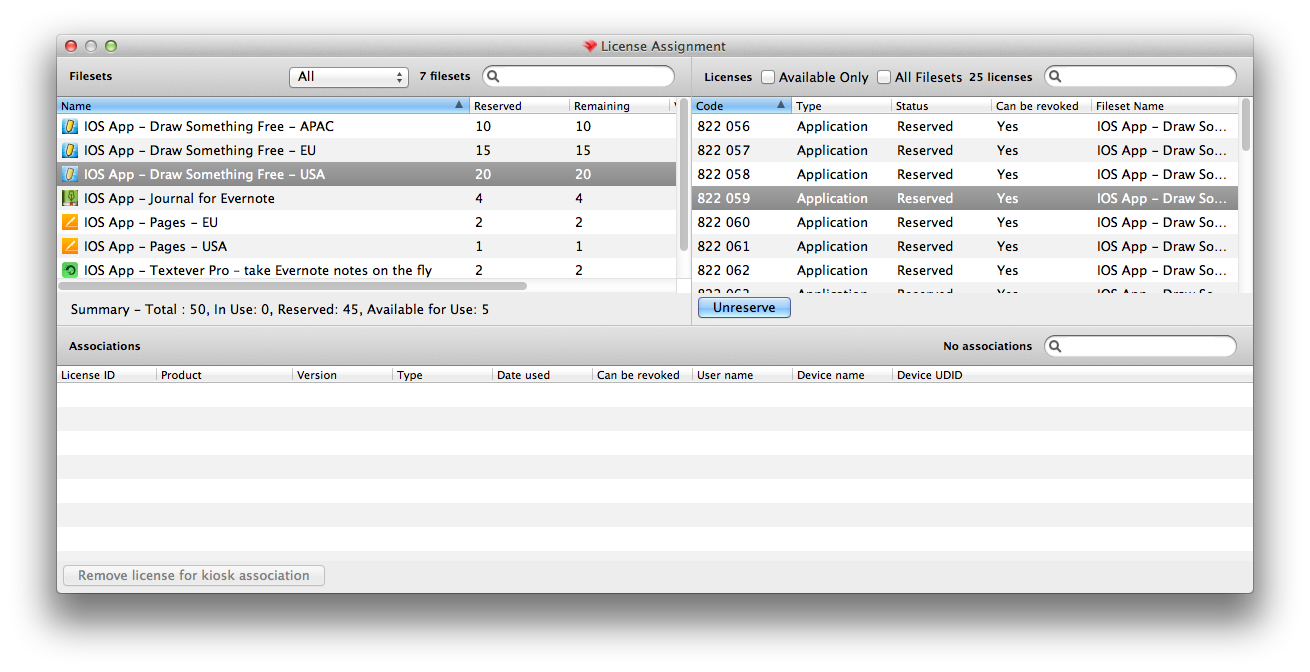The height and width of the screenshot is (672, 1310).
Task: Sort licenses by Status column
Action: (941, 105)
